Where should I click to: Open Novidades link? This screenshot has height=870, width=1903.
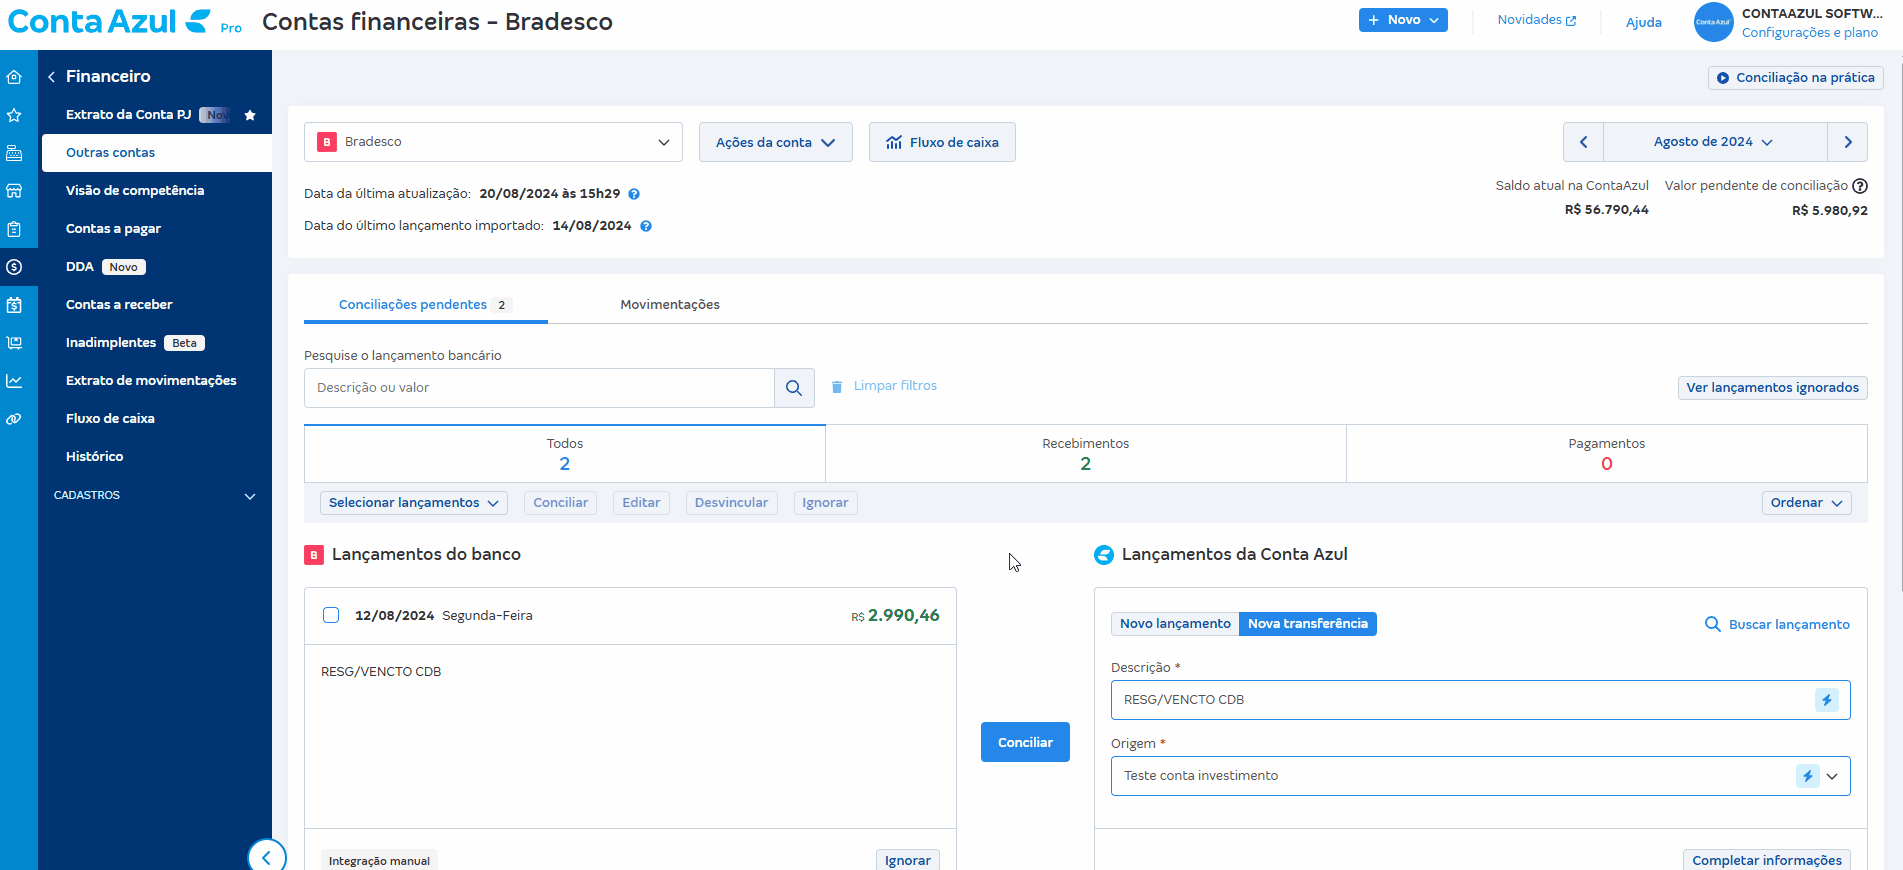pyautogui.click(x=1536, y=20)
